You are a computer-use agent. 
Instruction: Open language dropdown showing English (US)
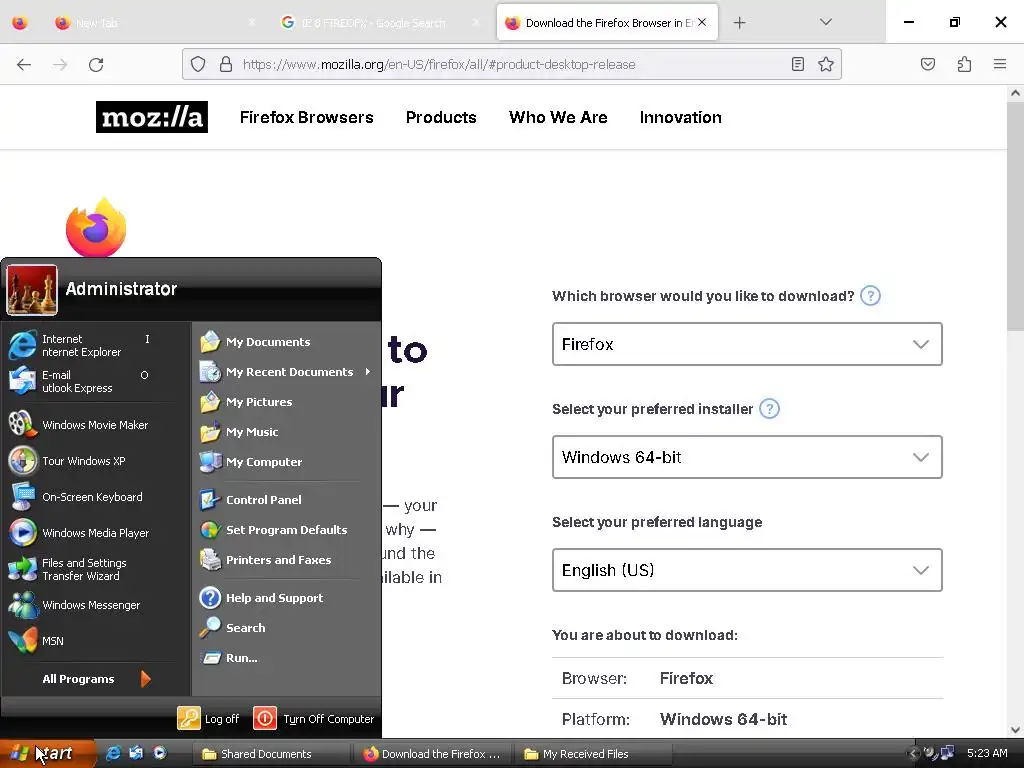[747, 570]
